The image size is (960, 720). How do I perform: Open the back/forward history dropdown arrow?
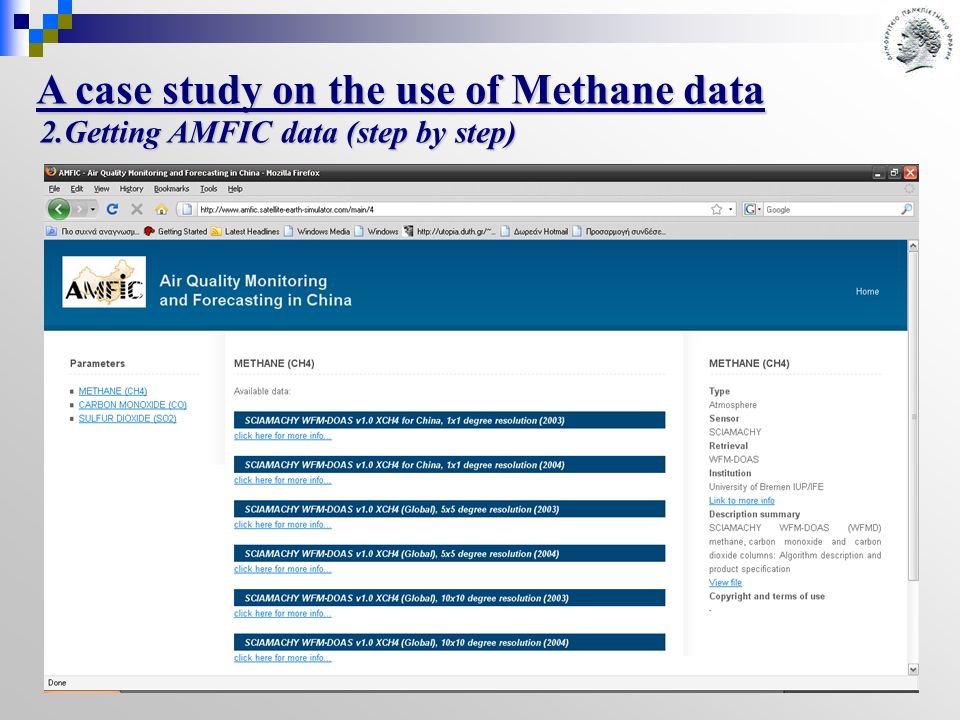pyautogui.click(x=92, y=209)
